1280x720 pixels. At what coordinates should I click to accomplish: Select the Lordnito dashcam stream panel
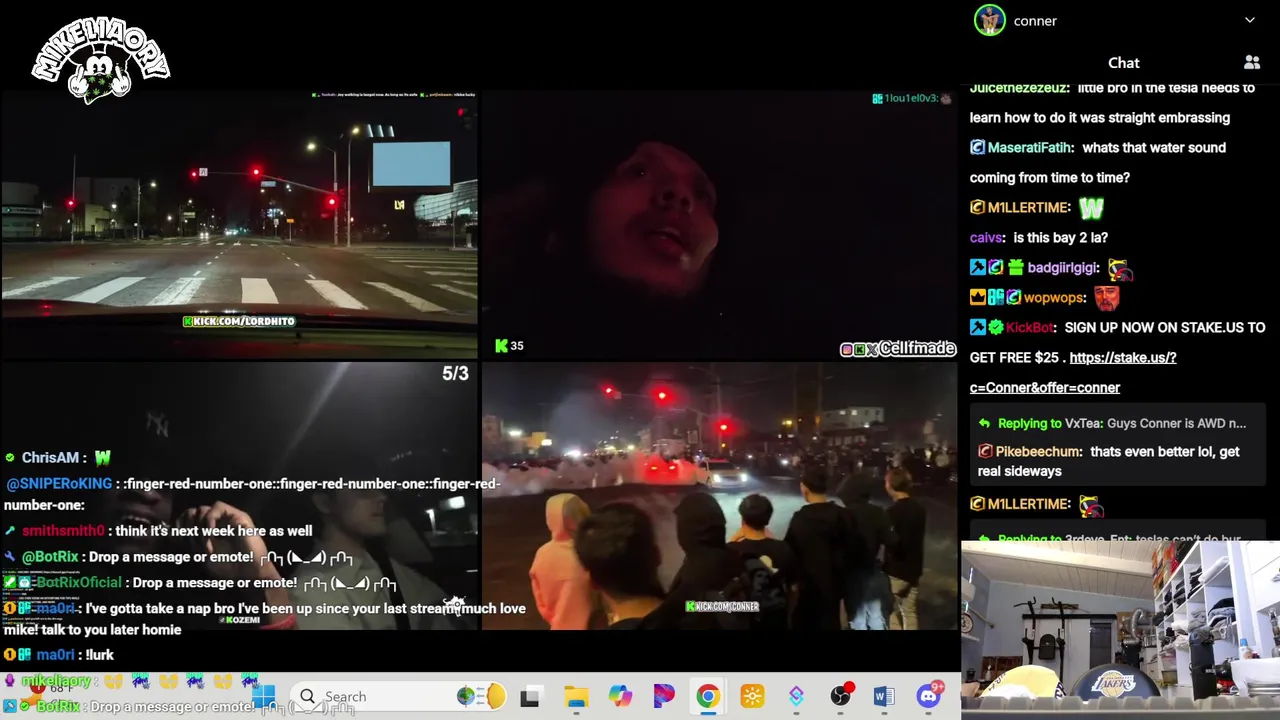point(239,223)
